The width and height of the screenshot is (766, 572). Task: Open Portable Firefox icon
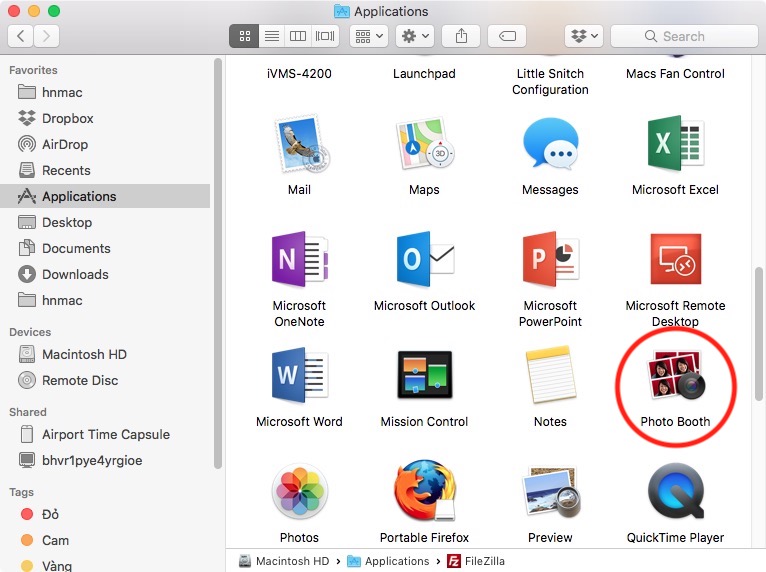pyautogui.click(x=425, y=490)
